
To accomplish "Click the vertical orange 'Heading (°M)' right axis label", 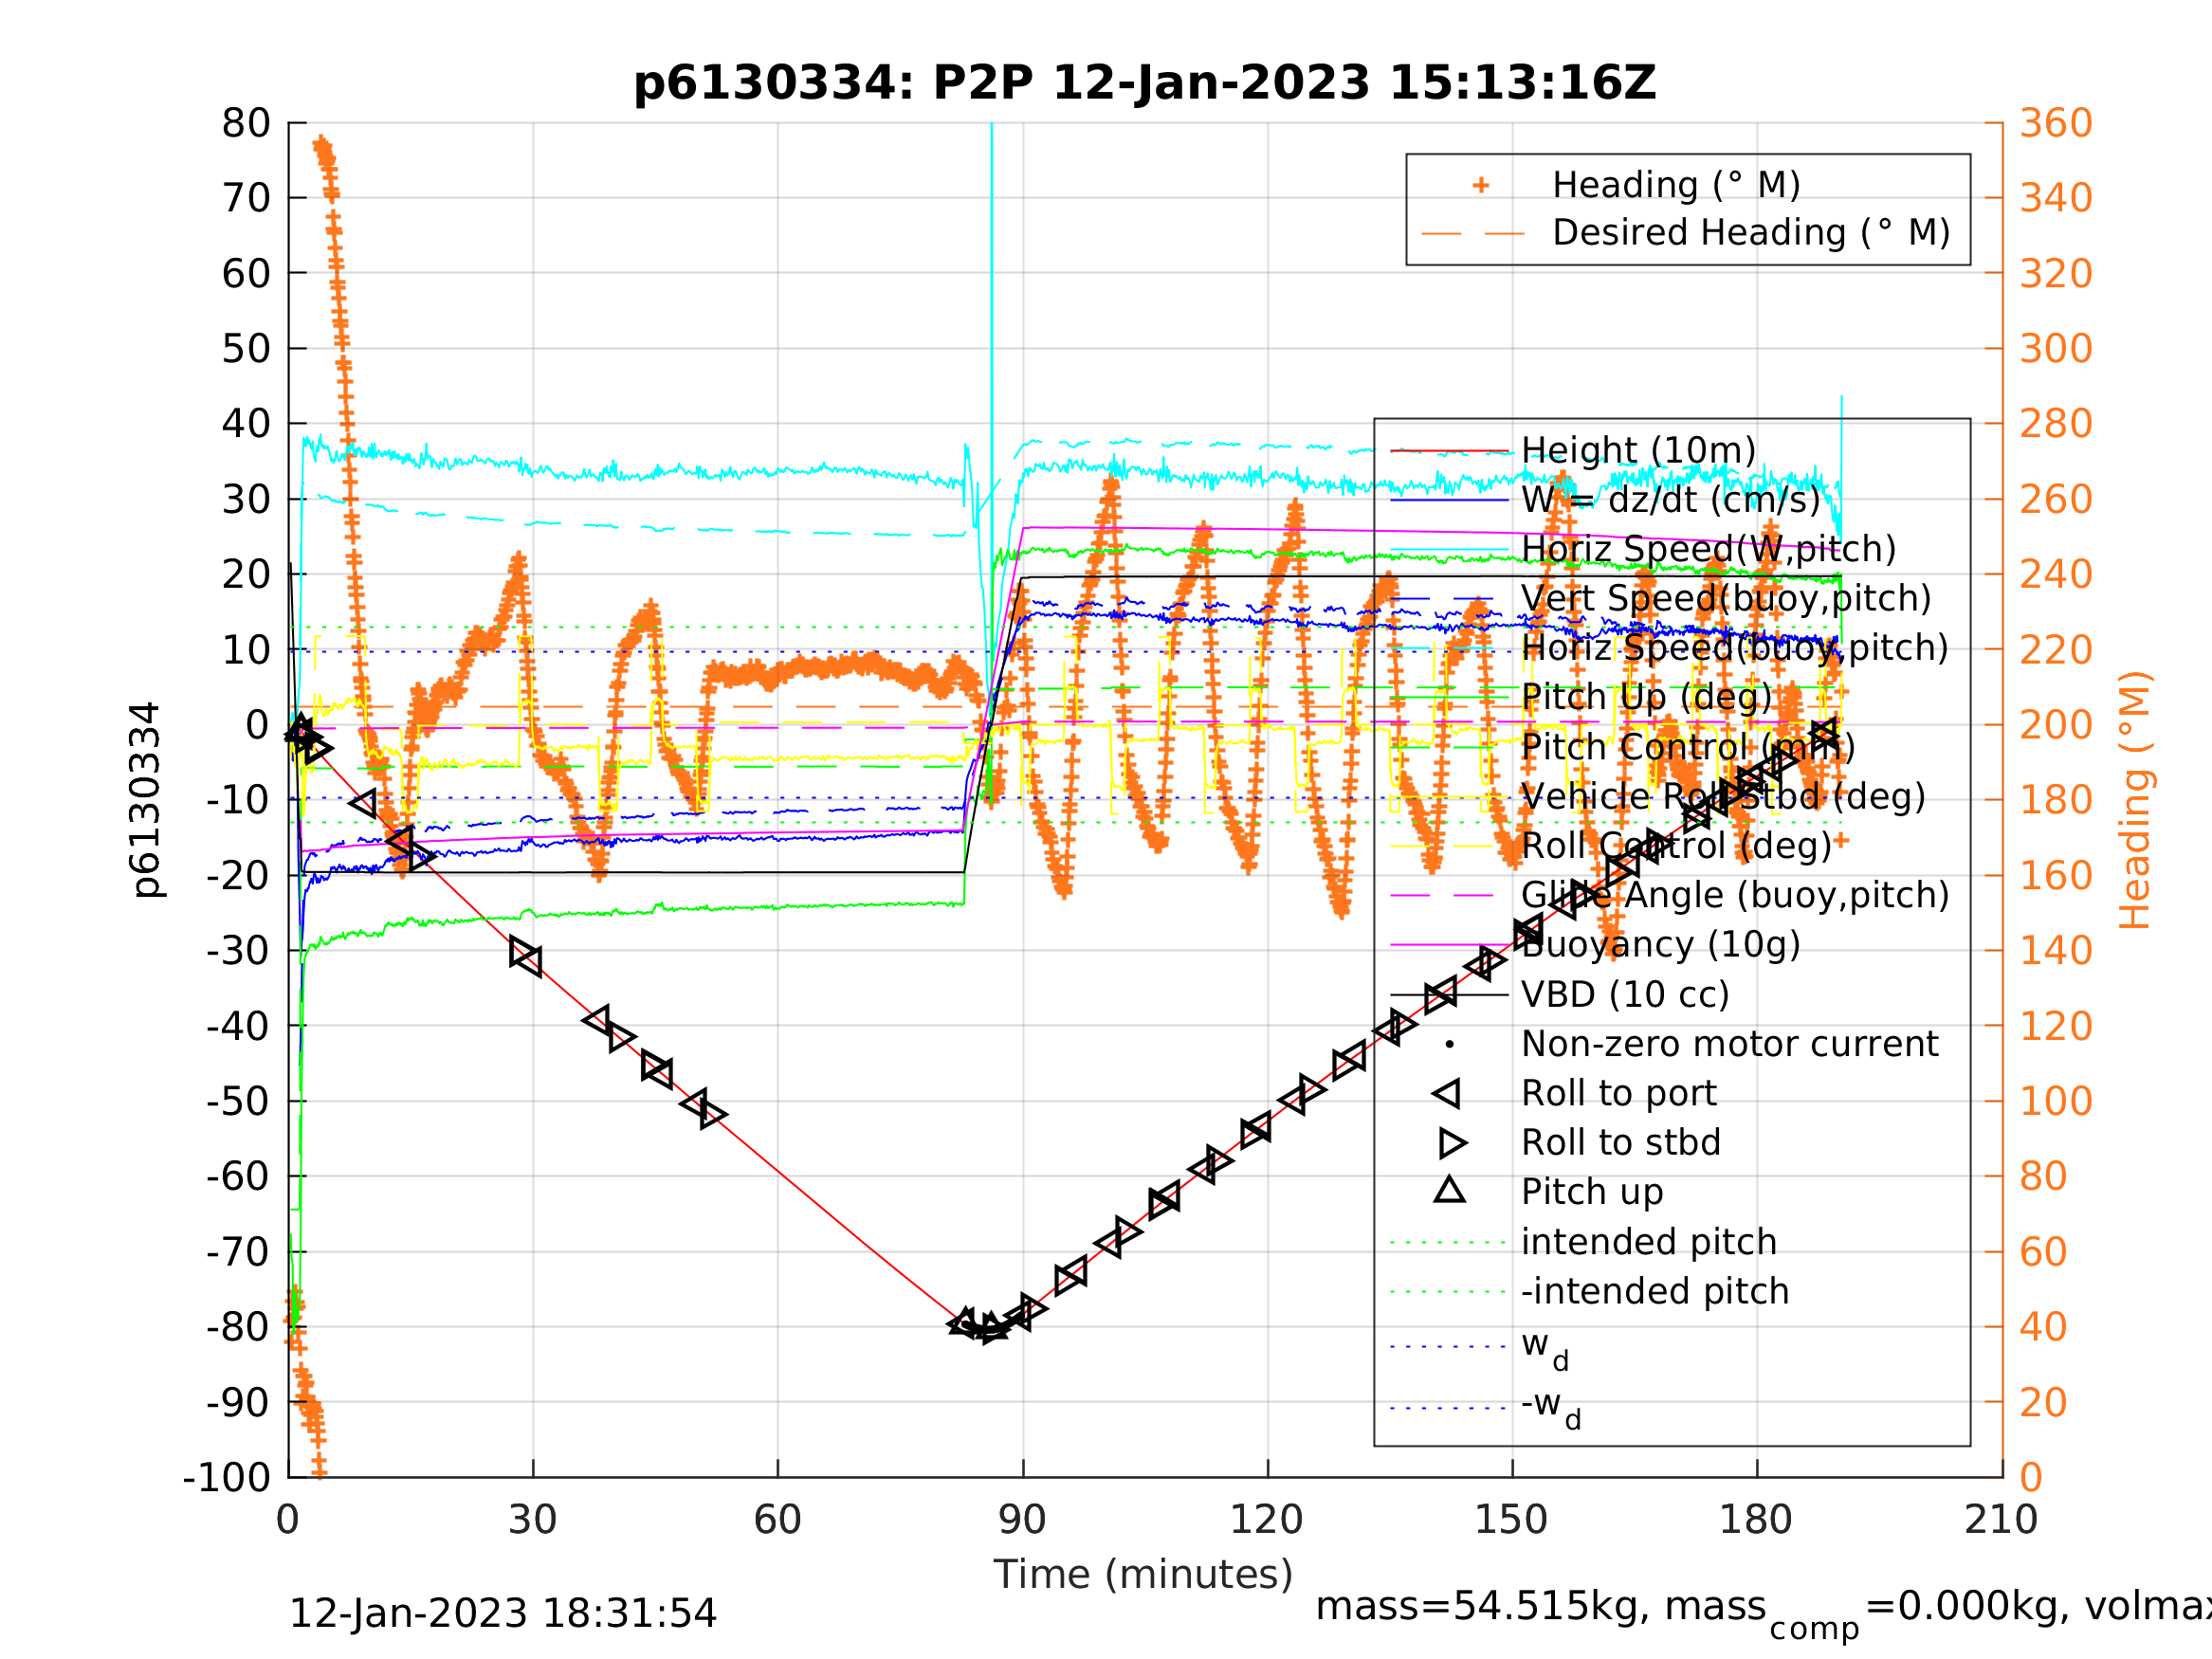I will 2135,800.
